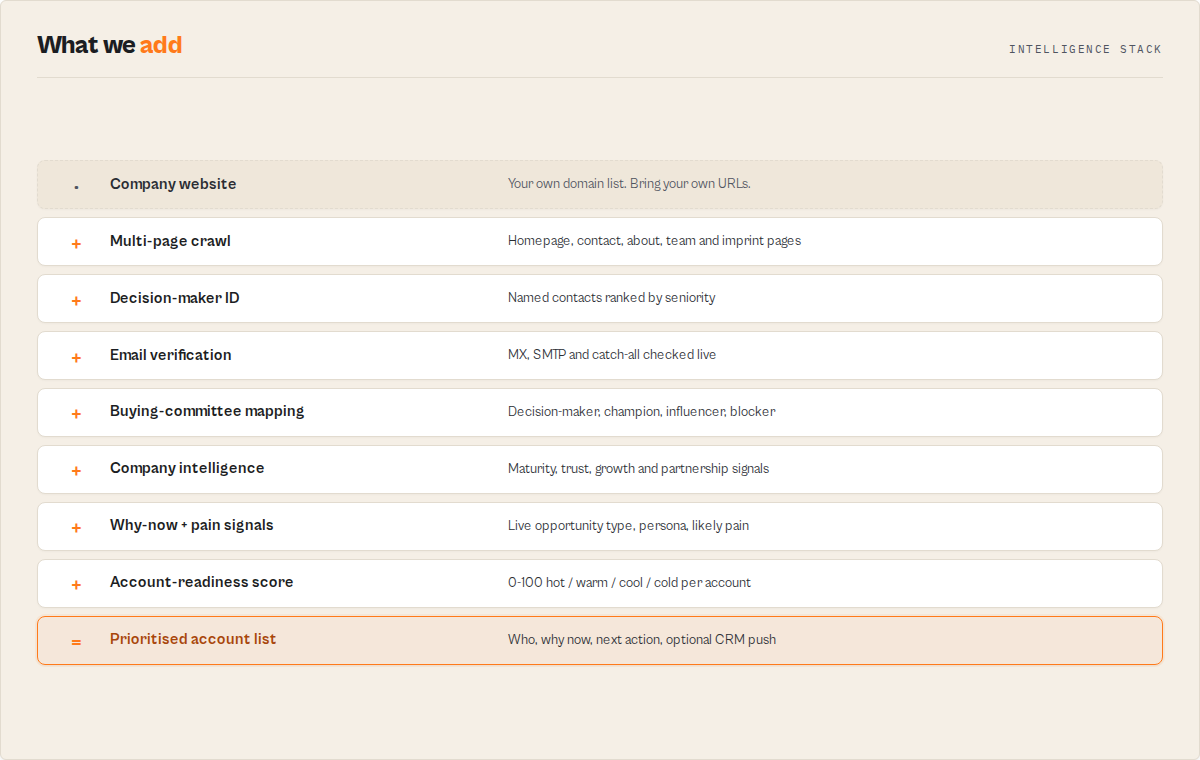
Task: Click 'Your own domain list. Bring your own URLs.'
Action: click(x=629, y=184)
